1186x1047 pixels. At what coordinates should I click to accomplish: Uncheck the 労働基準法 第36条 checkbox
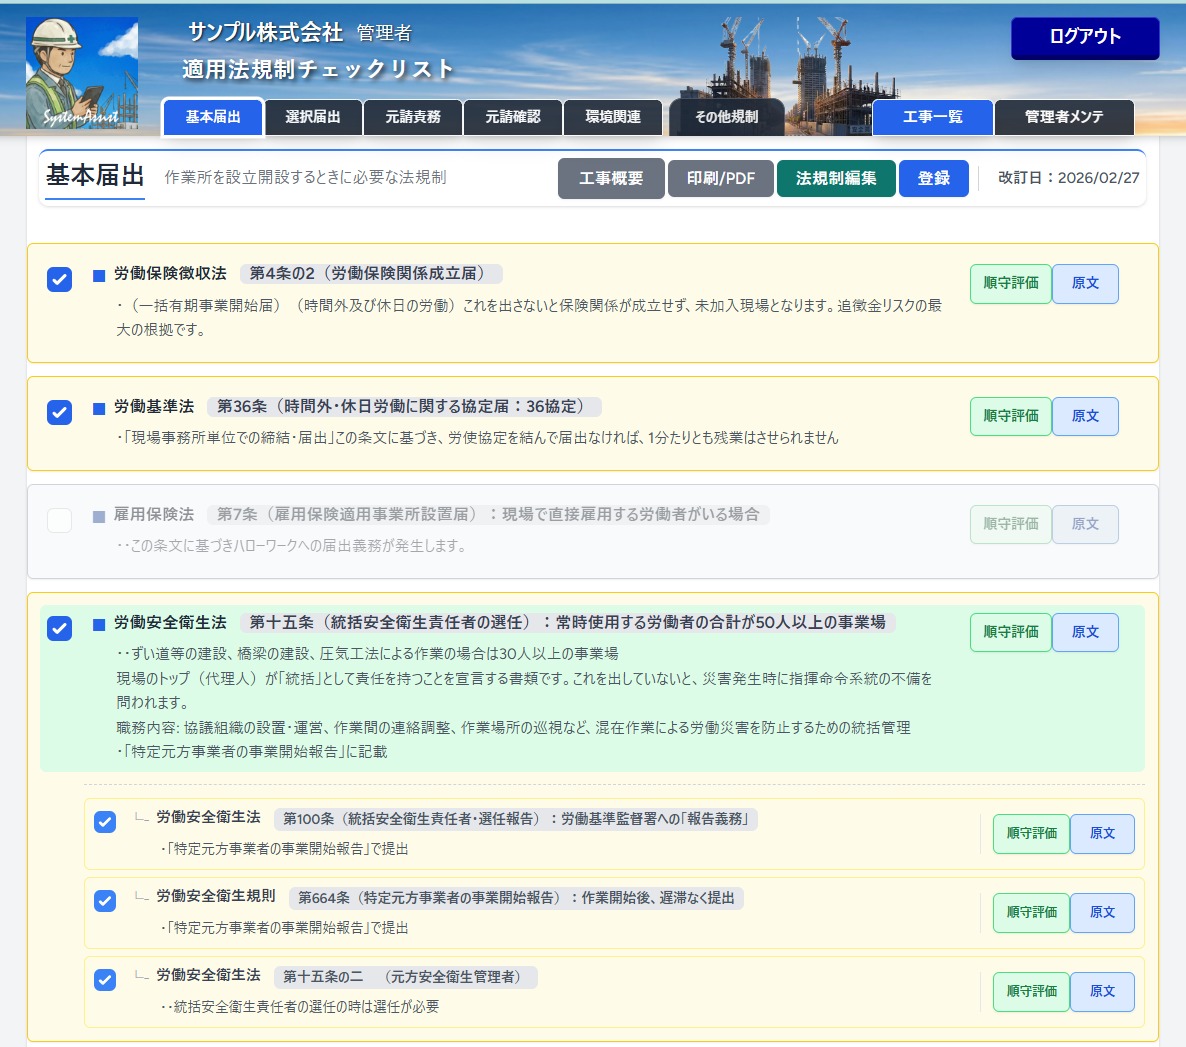(60, 412)
